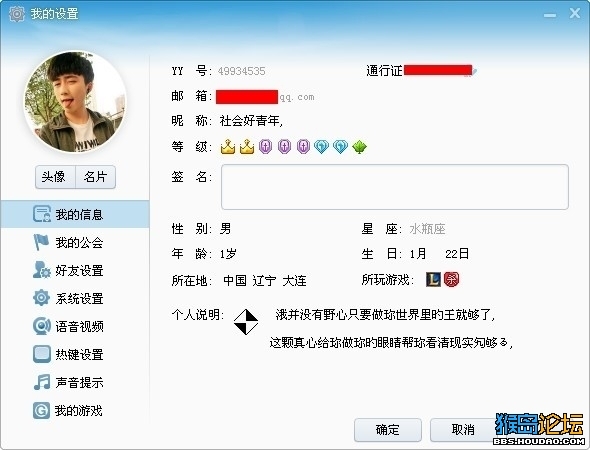
Task: Click the first gold crown level icon
Action: click(x=228, y=146)
